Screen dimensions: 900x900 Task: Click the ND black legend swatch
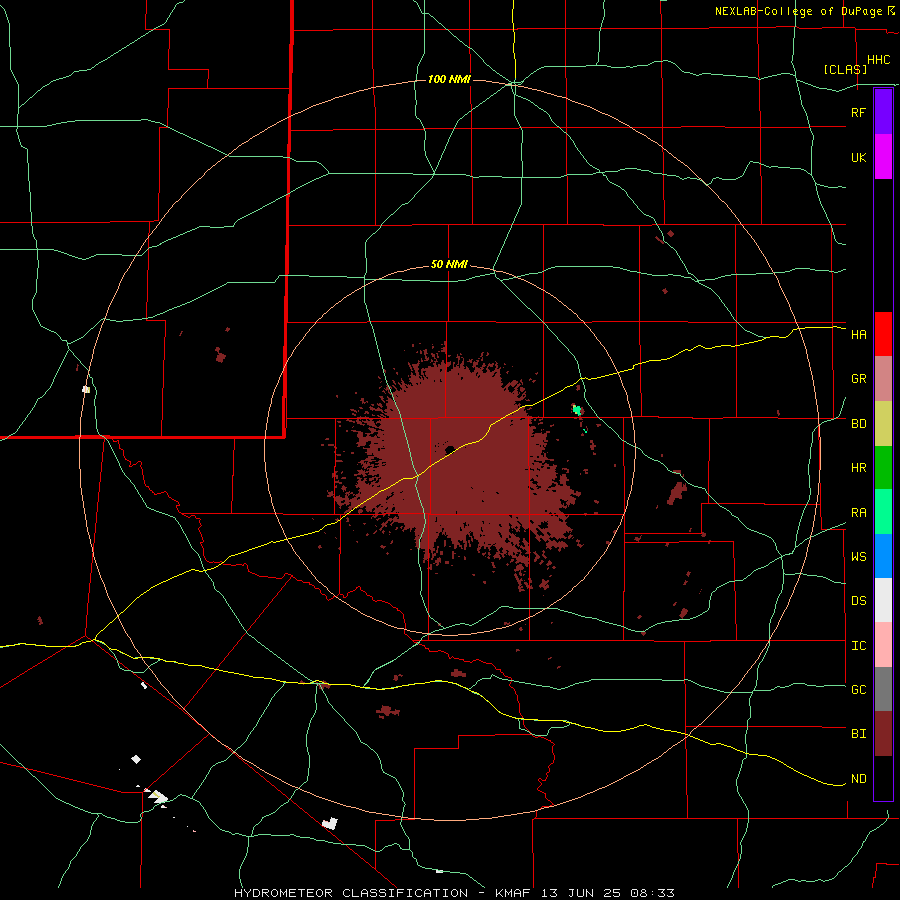click(883, 778)
